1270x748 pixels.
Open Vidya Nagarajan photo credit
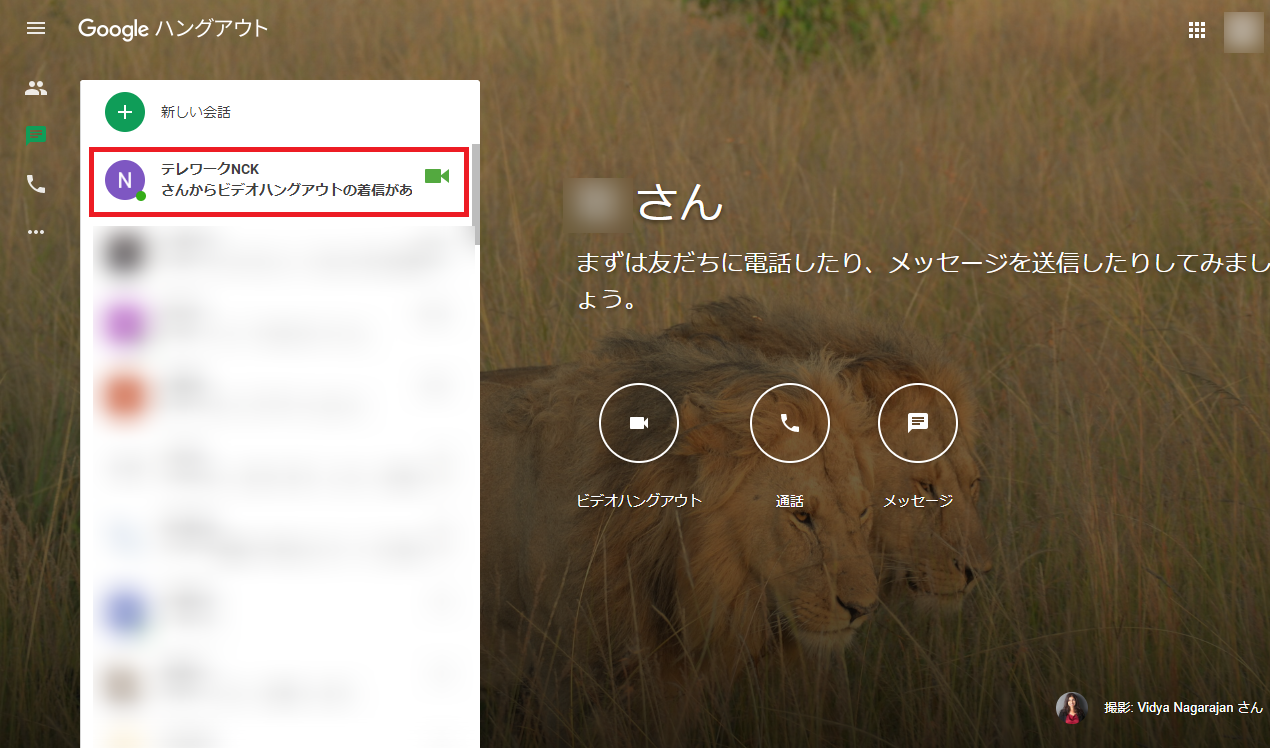coord(1183,707)
